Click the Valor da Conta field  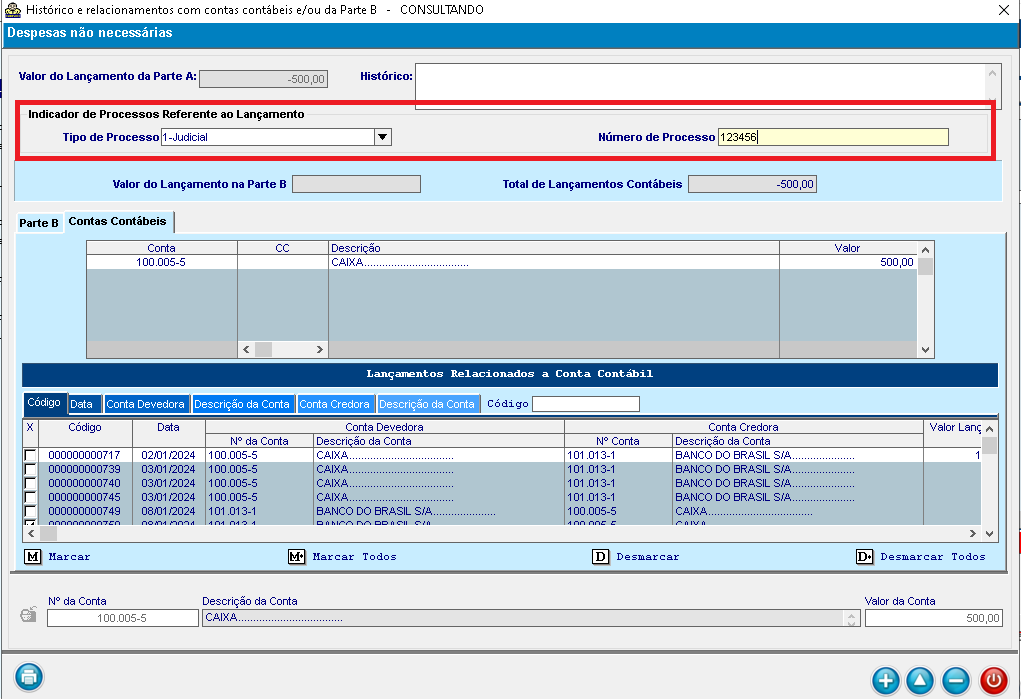(x=933, y=618)
